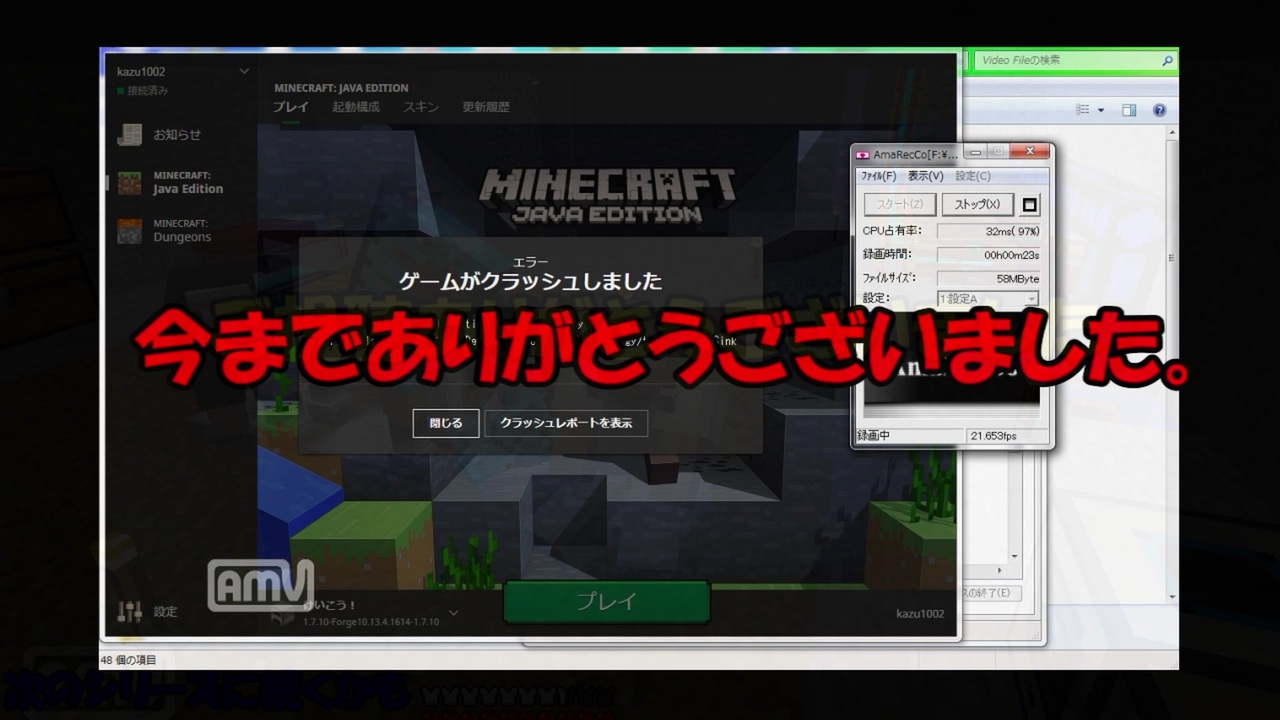Image resolution: width=1280 pixels, height=720 pixels.
Task: Click 録画時間 value 00h00m23s
Action: [988, 255]
